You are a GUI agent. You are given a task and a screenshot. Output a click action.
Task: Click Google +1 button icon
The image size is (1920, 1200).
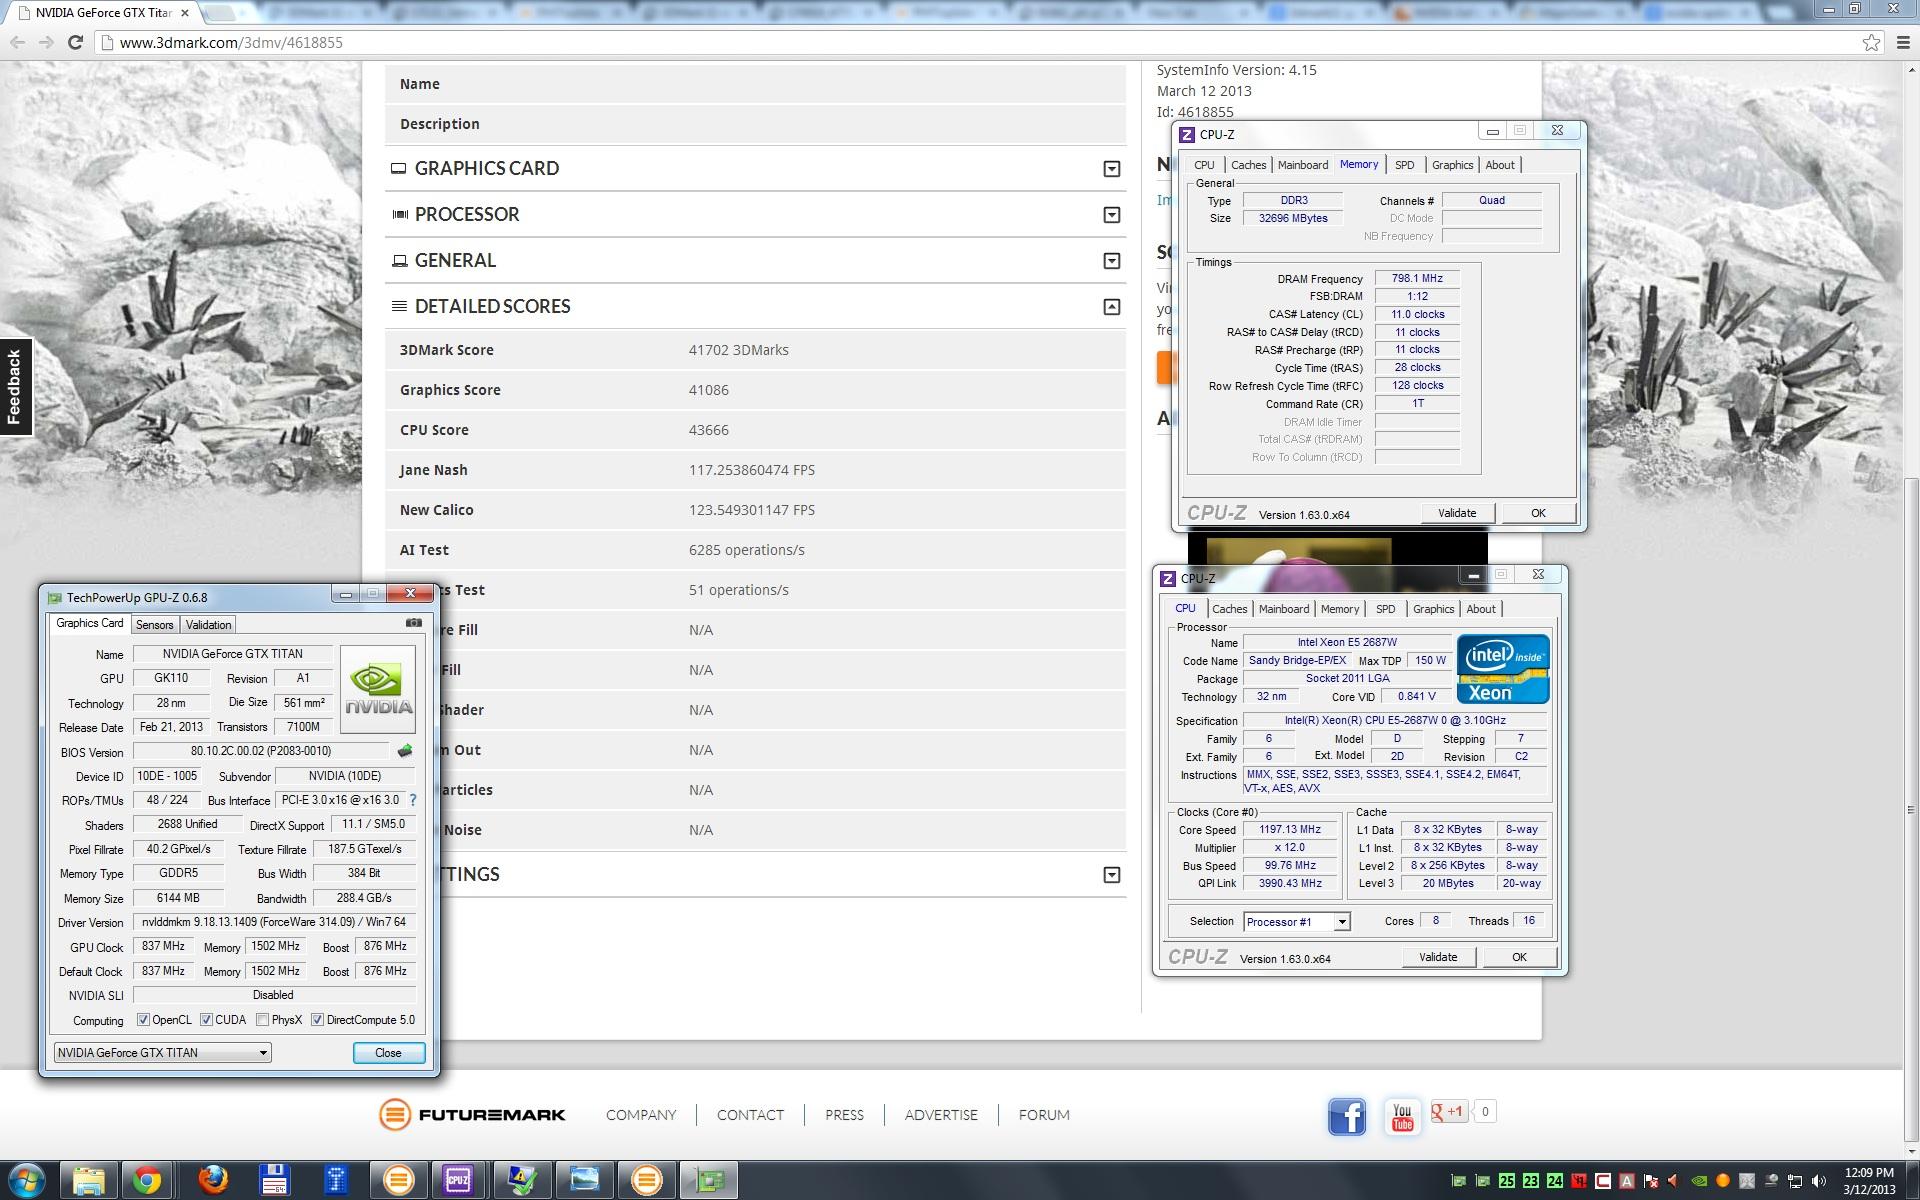pyautogui.click(x=1448, y=1111)
